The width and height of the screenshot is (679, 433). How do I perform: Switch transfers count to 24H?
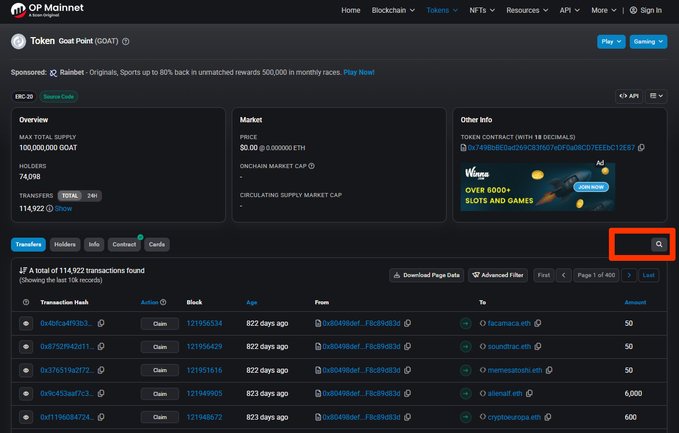[x=92, y=196]
